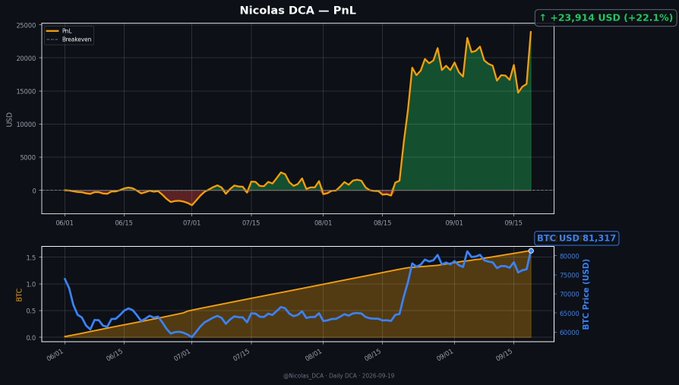Image resolution: width=679 pixels, height=385 pixels.
Task: Click the 20000 tick on the USD axis
Action: coord(26,58)
